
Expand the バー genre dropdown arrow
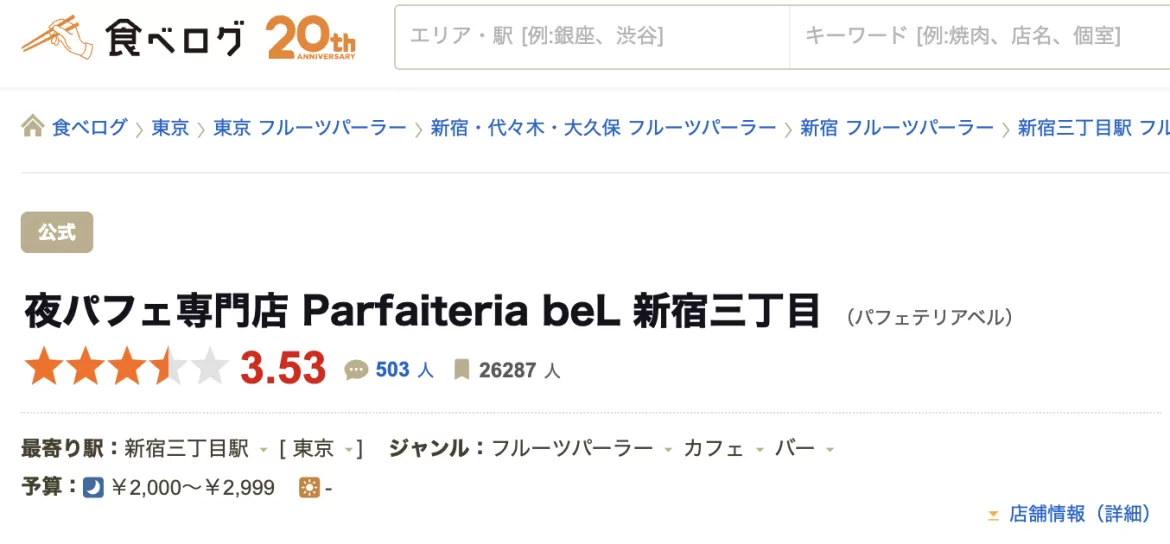[830, 450]
